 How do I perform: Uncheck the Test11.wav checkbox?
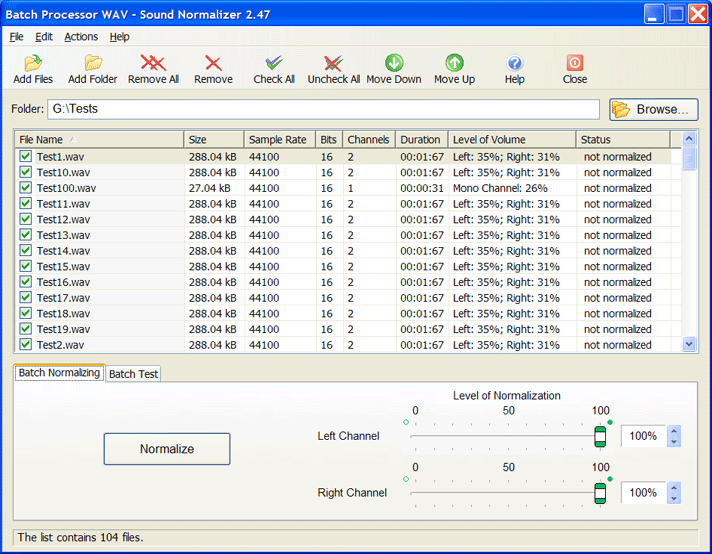tap(25, 203)
